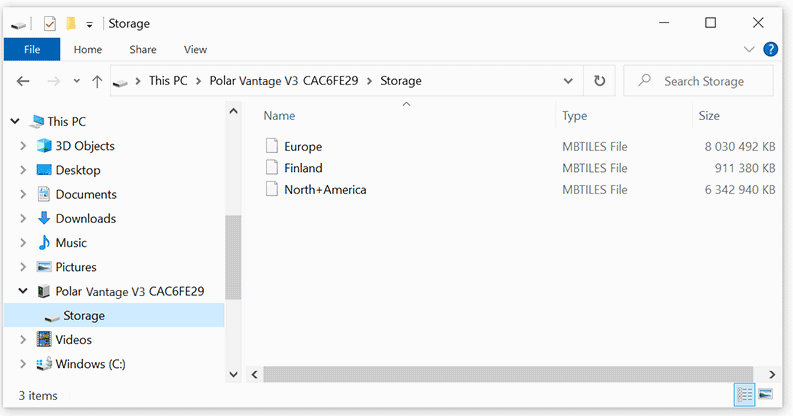Sort files by Size column header
This screenshot has height=416, width=793.
[709, 116]
